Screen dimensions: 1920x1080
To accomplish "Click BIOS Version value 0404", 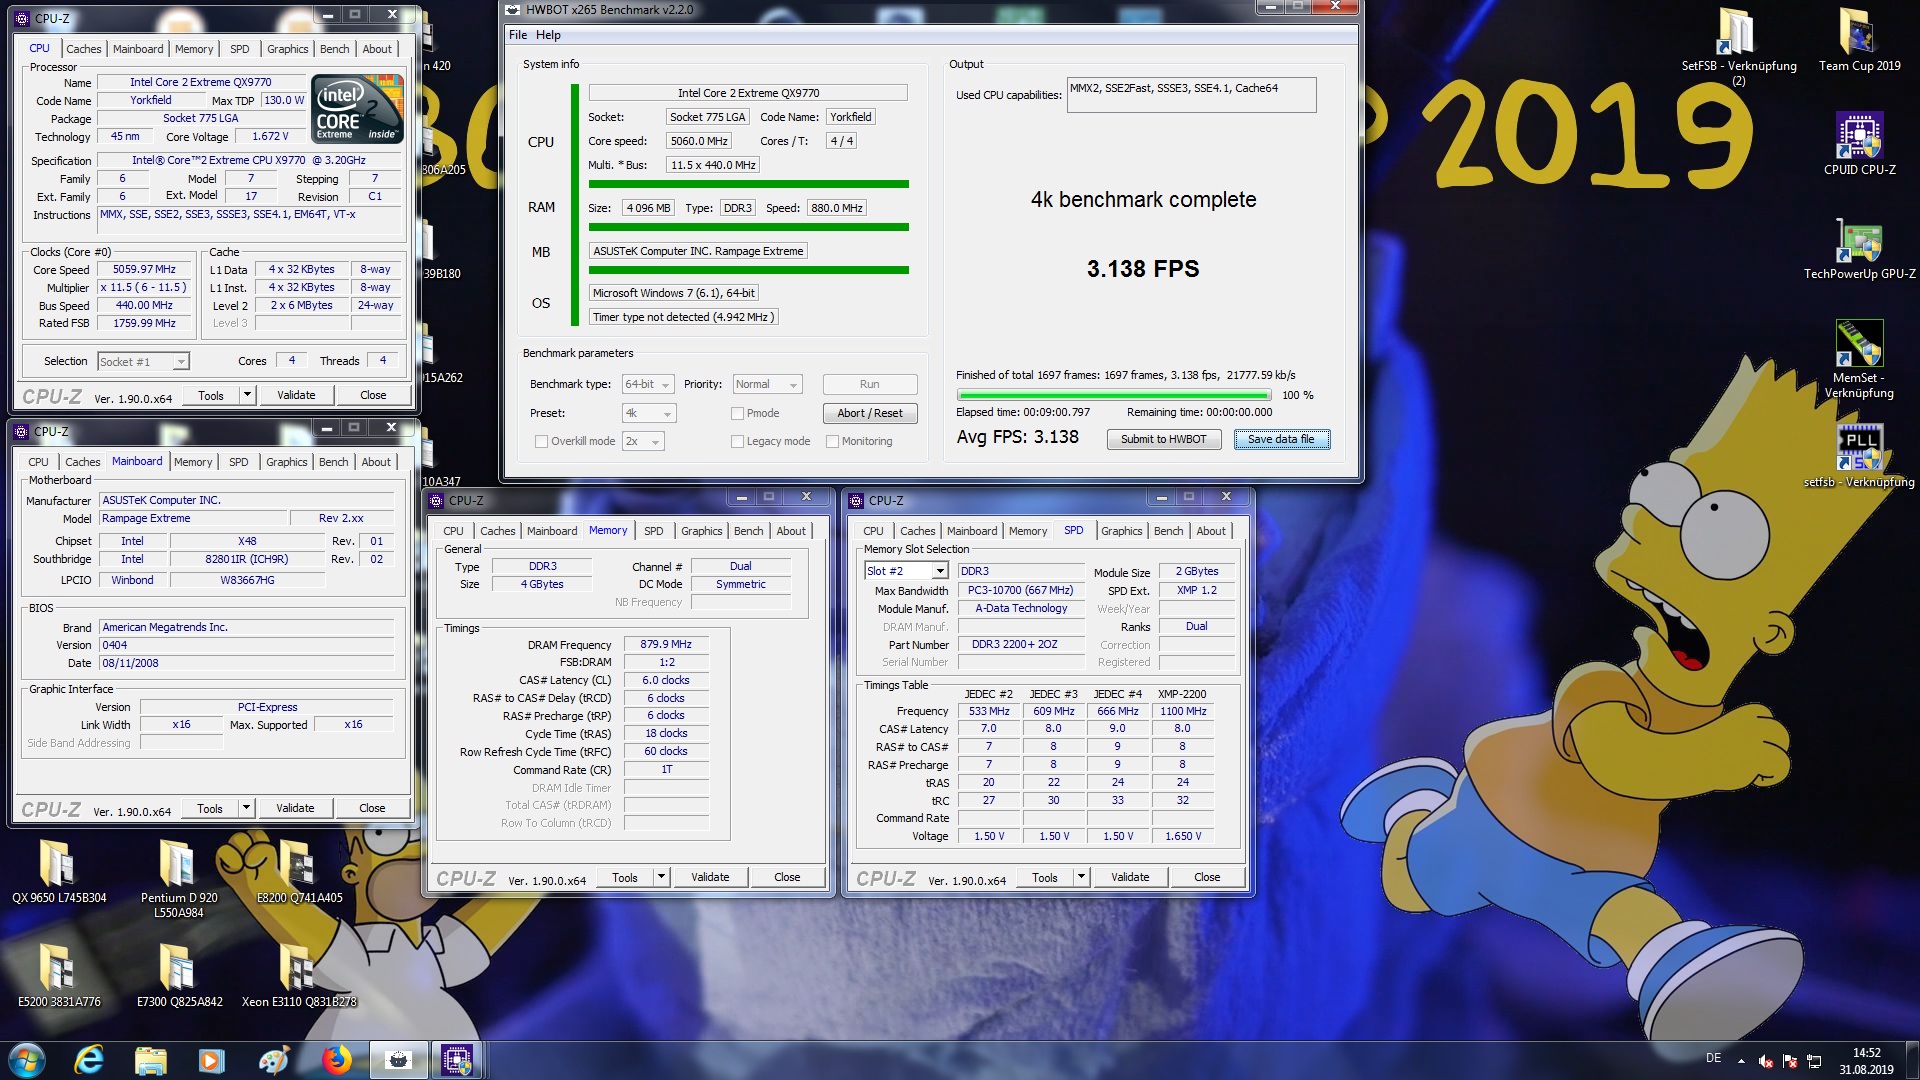I will (x=246, y=645).
